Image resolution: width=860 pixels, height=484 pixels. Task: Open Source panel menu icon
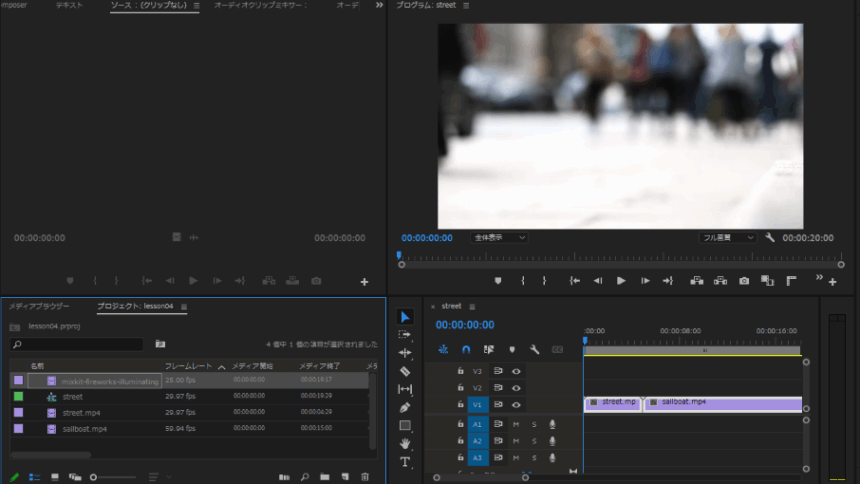(x=196, y=5)
